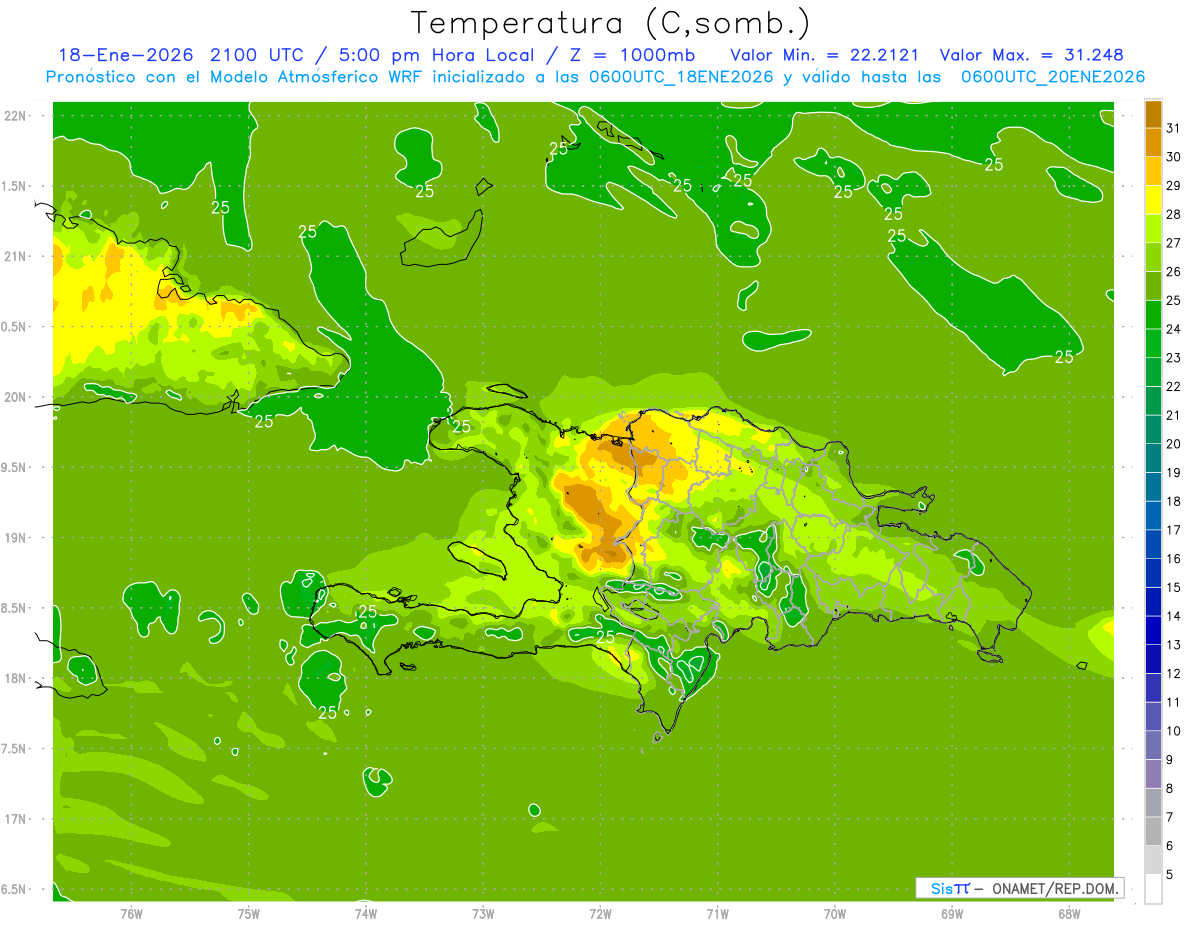Image resolution: width=1200 pixels, height=927 pixels.
Task: Click the '14' value on the color scale
Action: point(1174,616)
